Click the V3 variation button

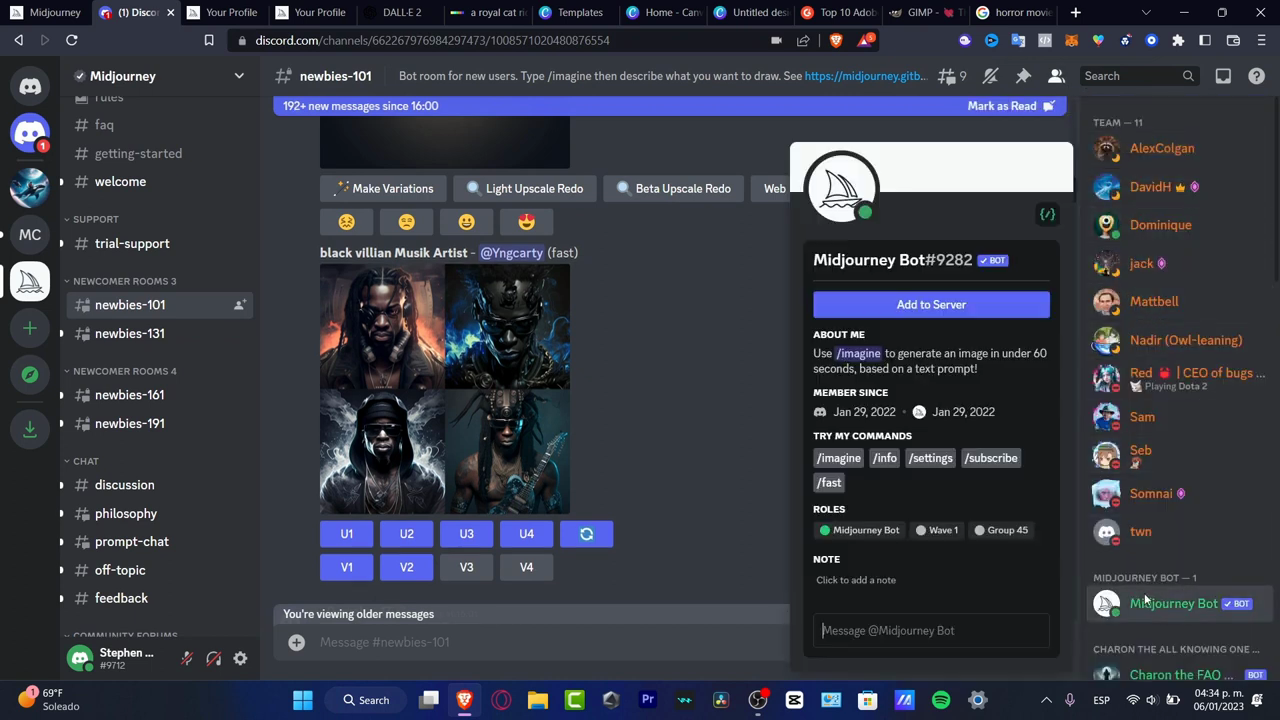466,567
